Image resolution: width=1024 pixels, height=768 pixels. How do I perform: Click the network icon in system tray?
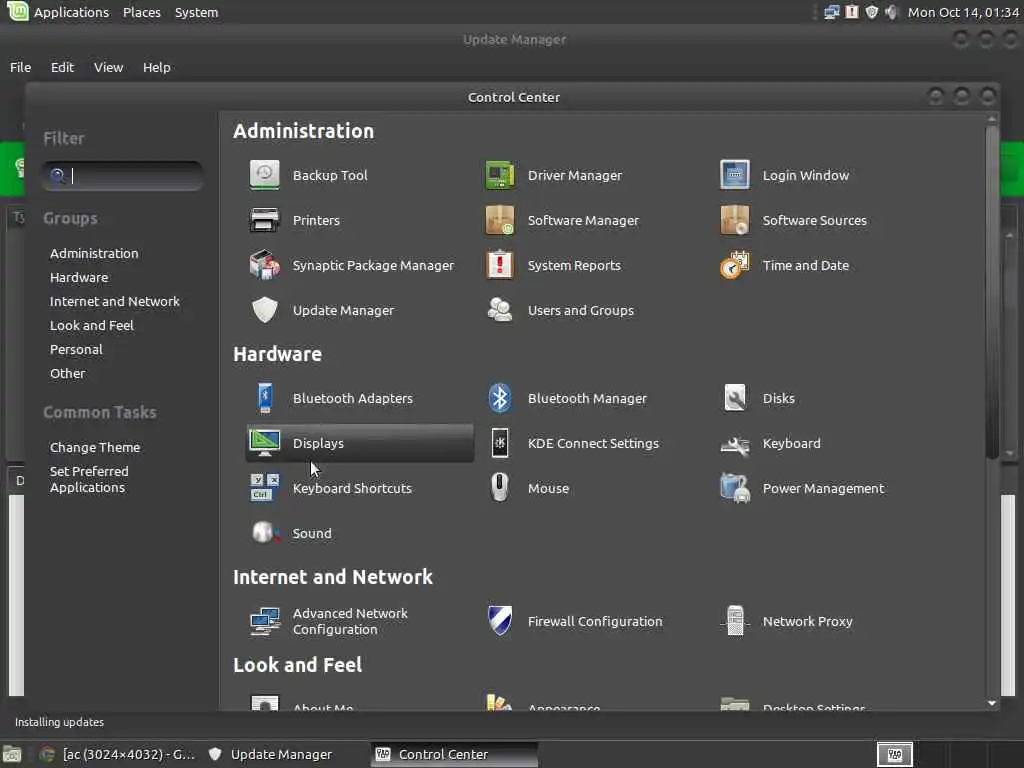831,12
